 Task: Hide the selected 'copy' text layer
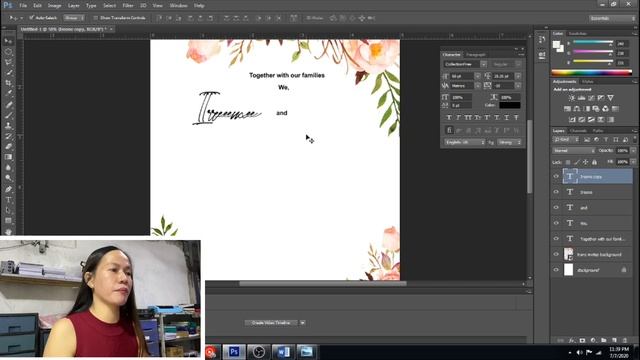(556, 176)
